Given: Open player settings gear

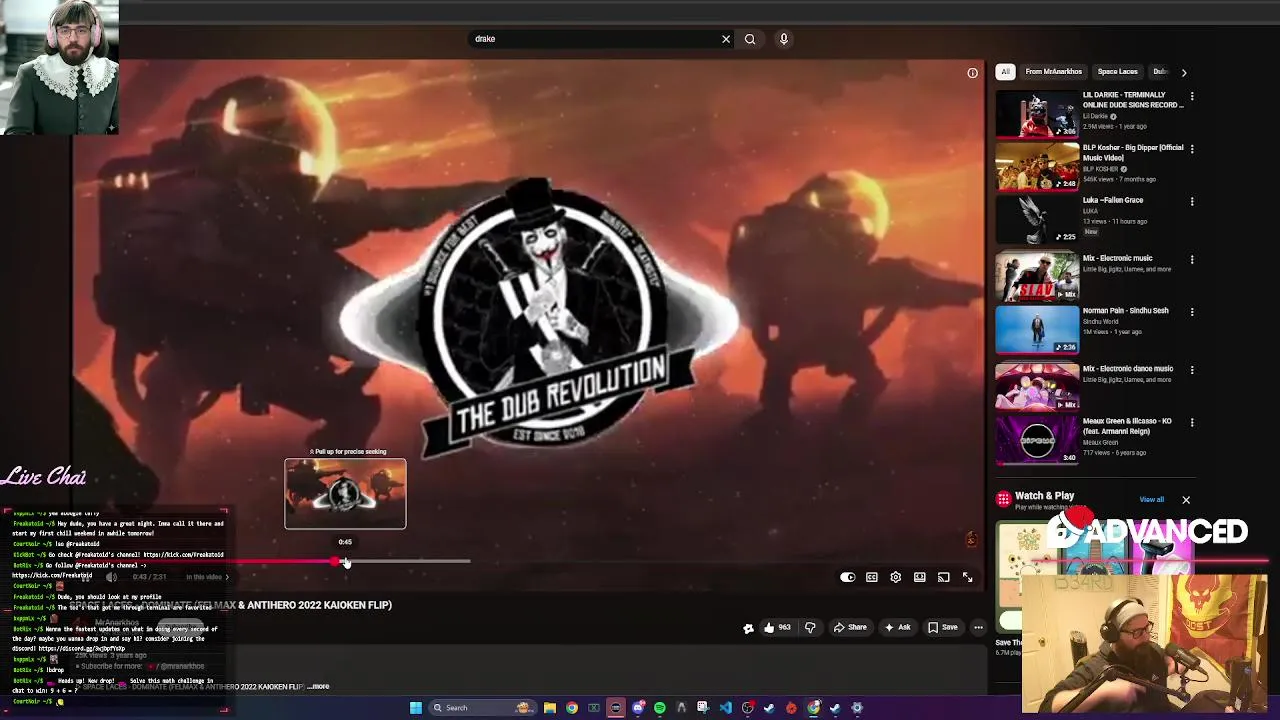Looking at the screenshot, I should [x=896, y=577].
